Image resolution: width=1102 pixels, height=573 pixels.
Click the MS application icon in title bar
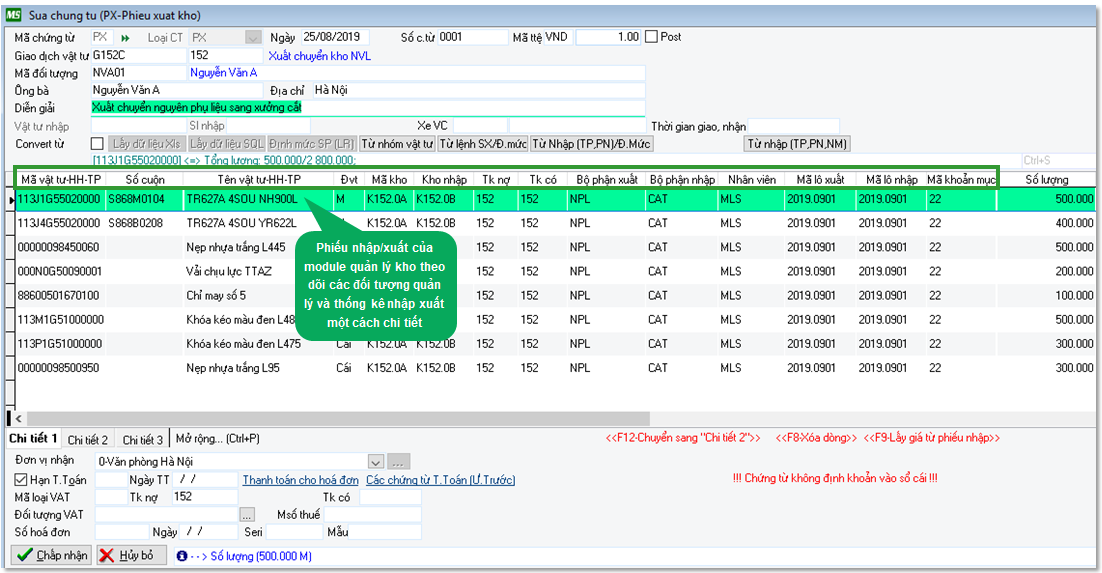pyautogui.click(x=13, y=15)
